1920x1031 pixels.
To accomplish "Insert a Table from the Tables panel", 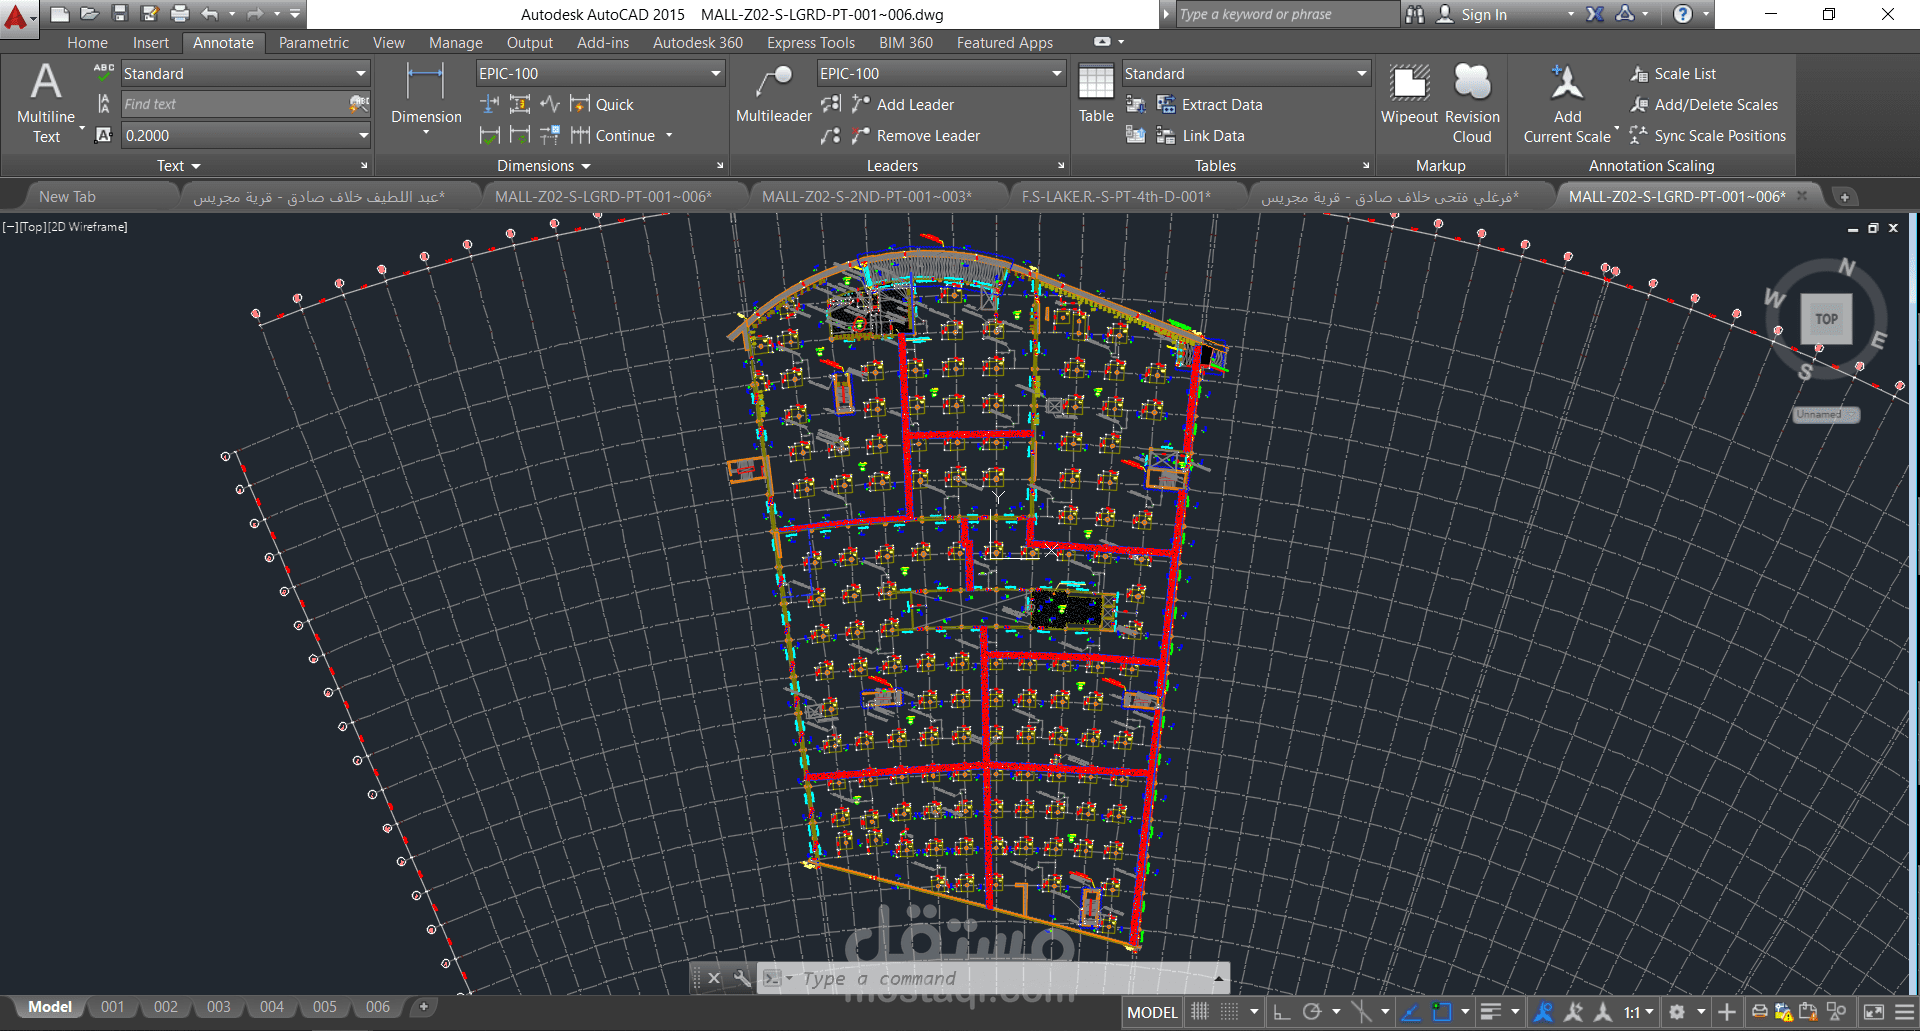I will coord(1096,95).
